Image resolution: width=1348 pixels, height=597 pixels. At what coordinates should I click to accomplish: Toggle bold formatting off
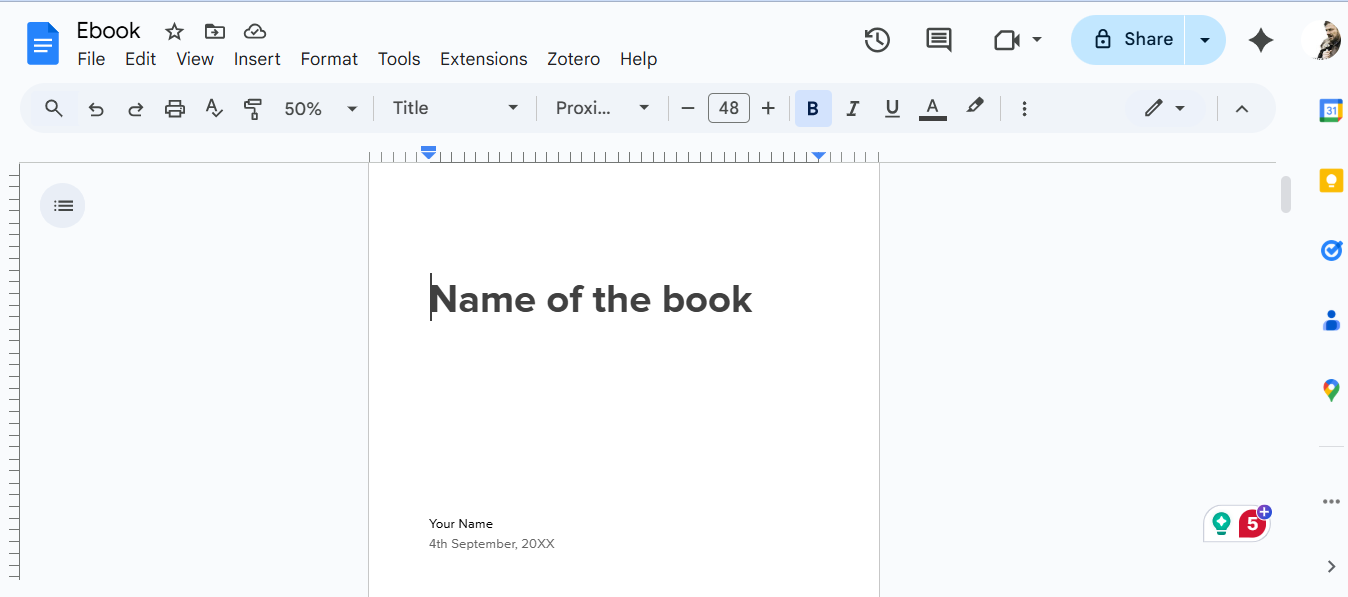[813, 107]
